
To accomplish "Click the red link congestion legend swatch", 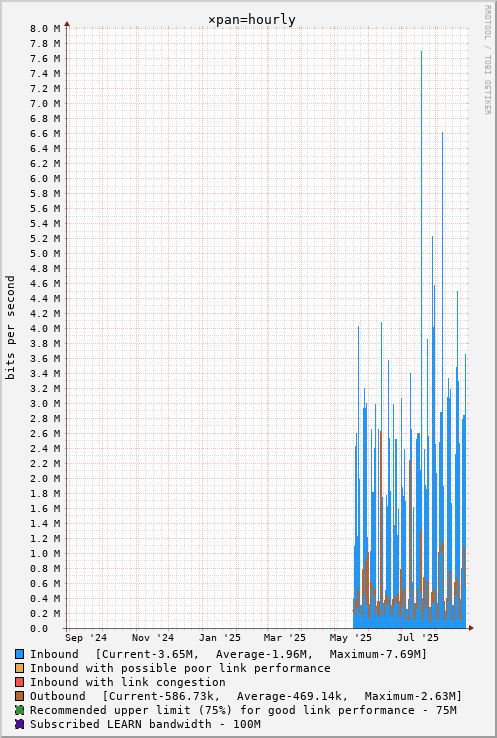I will [19, 682].
